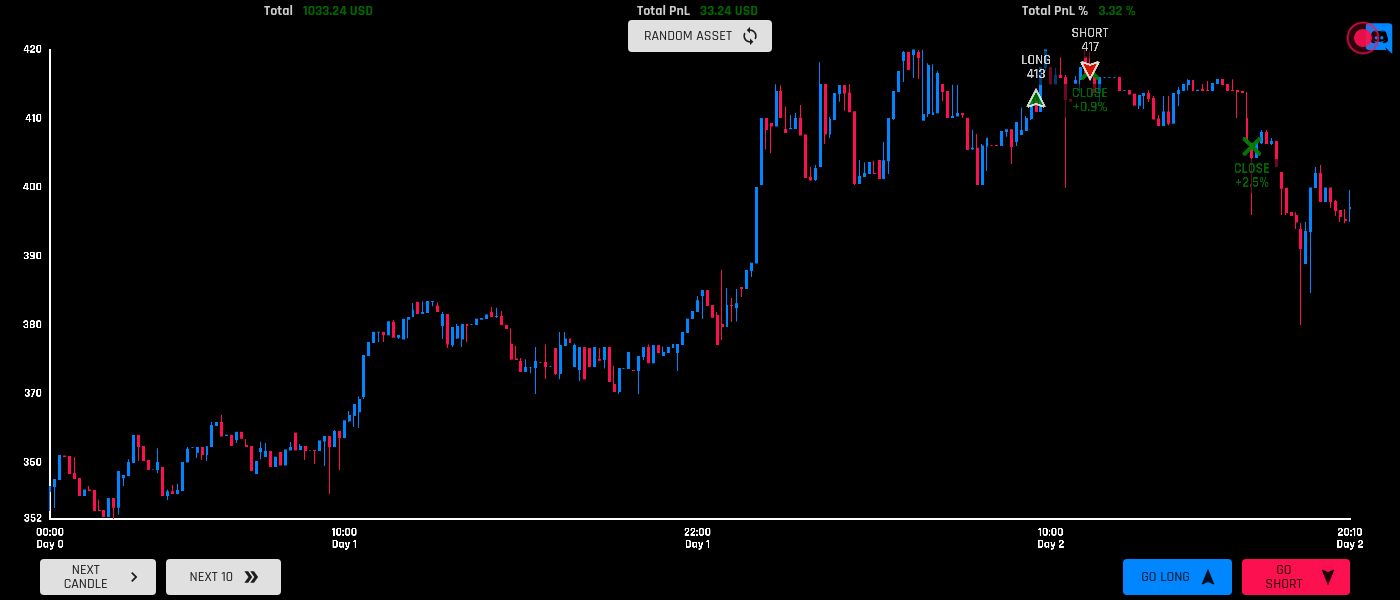1400x600 pixels.
Task: Click the up arrow icon on Go Long button
Action: point(1209,576)
